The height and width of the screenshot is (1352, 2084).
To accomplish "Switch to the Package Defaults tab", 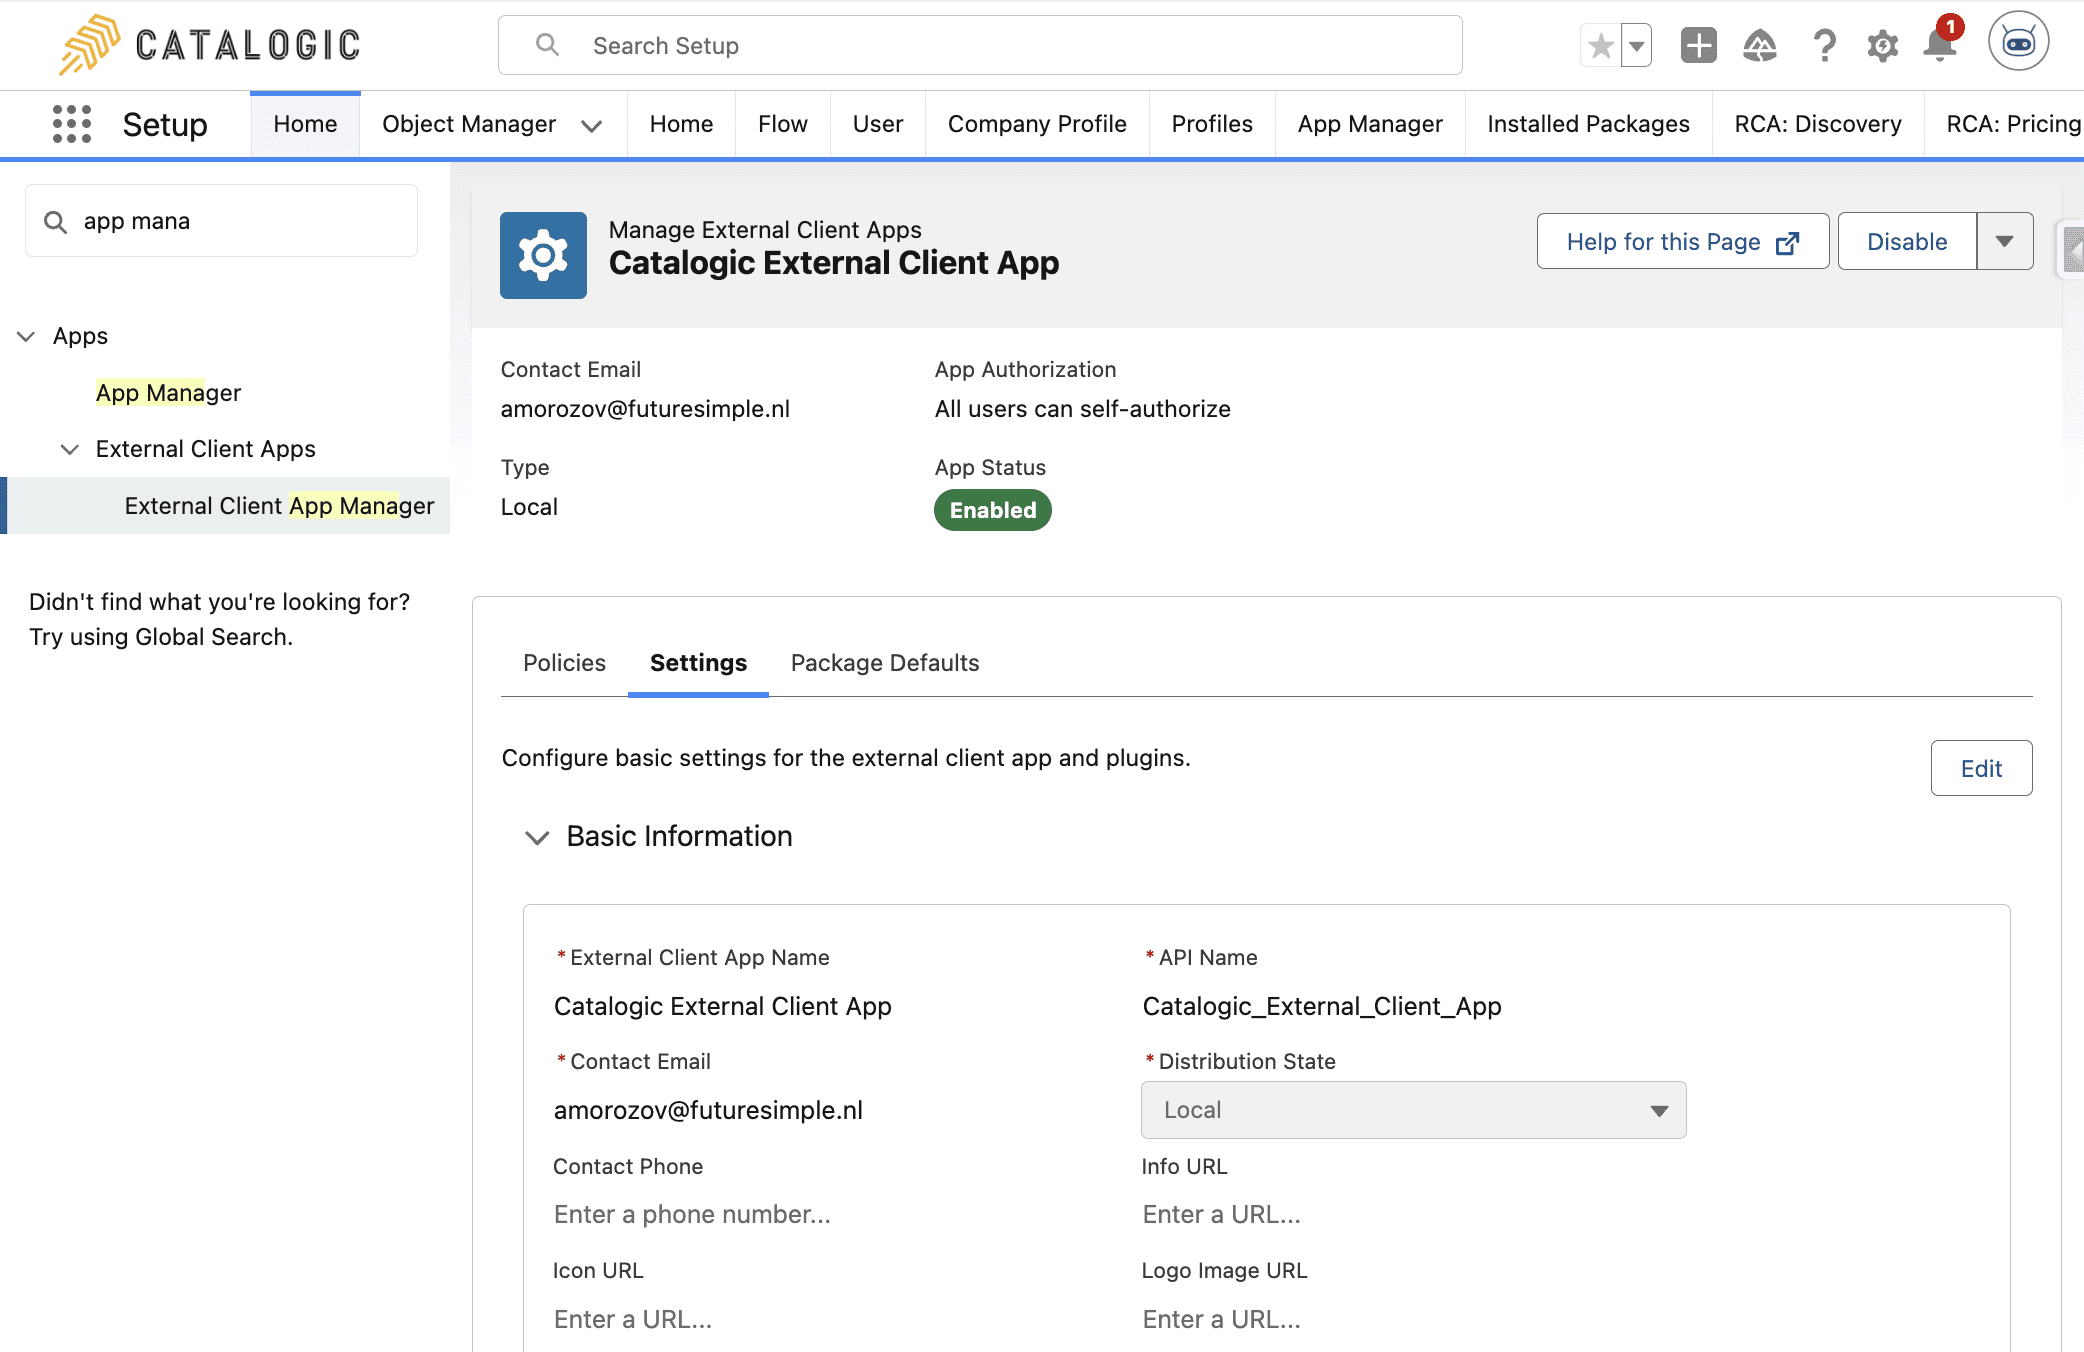I will pyautogui.click(x=884, y=663).
